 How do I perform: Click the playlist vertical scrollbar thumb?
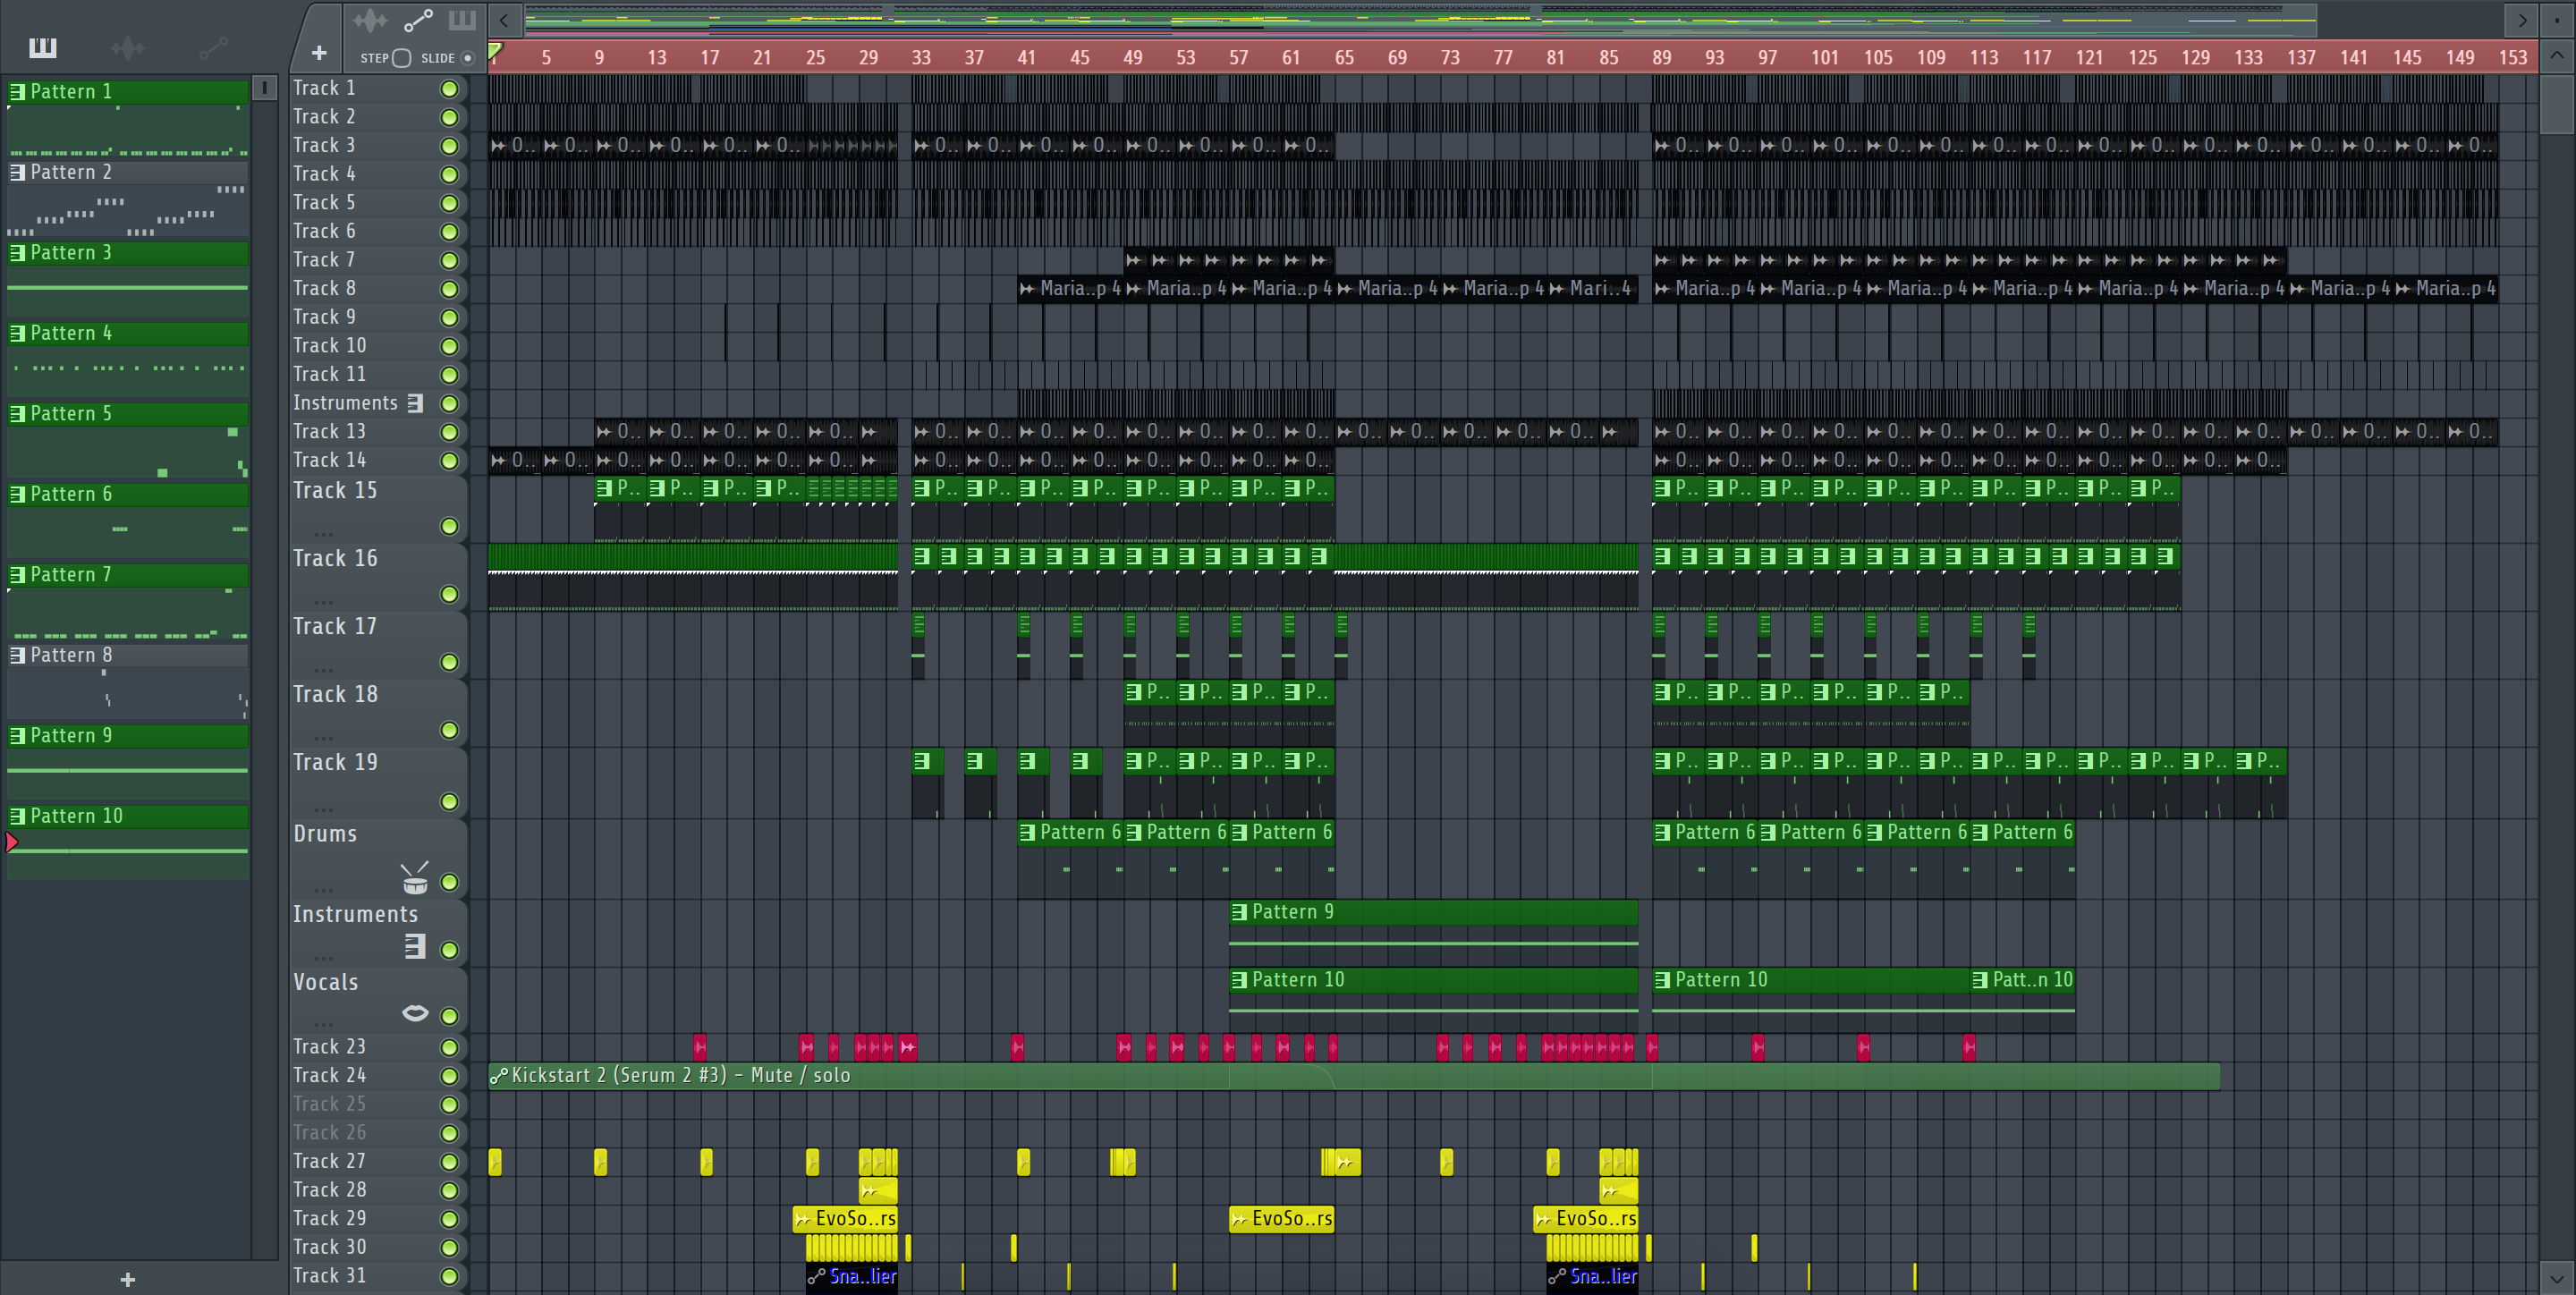tap(2557, 103)
